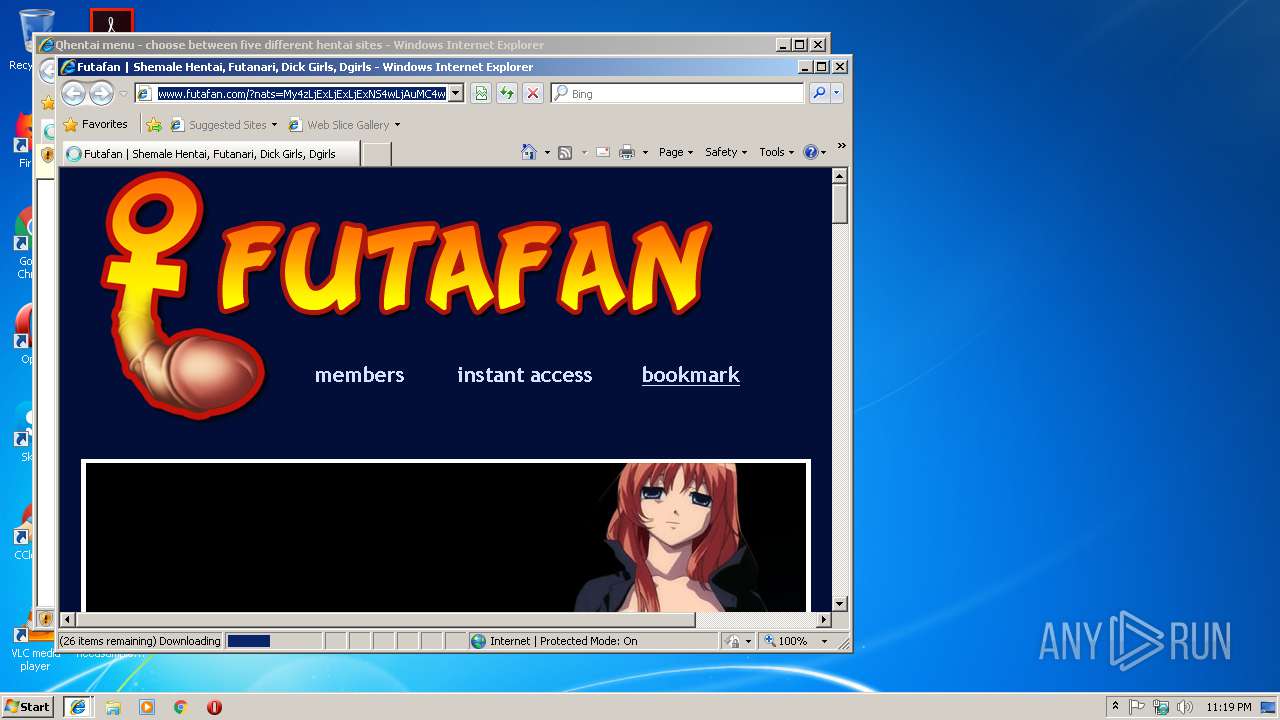The height and width of the screenshot is (720, 1280).
Task: Click the instant access link
Action: coord(524,375)
